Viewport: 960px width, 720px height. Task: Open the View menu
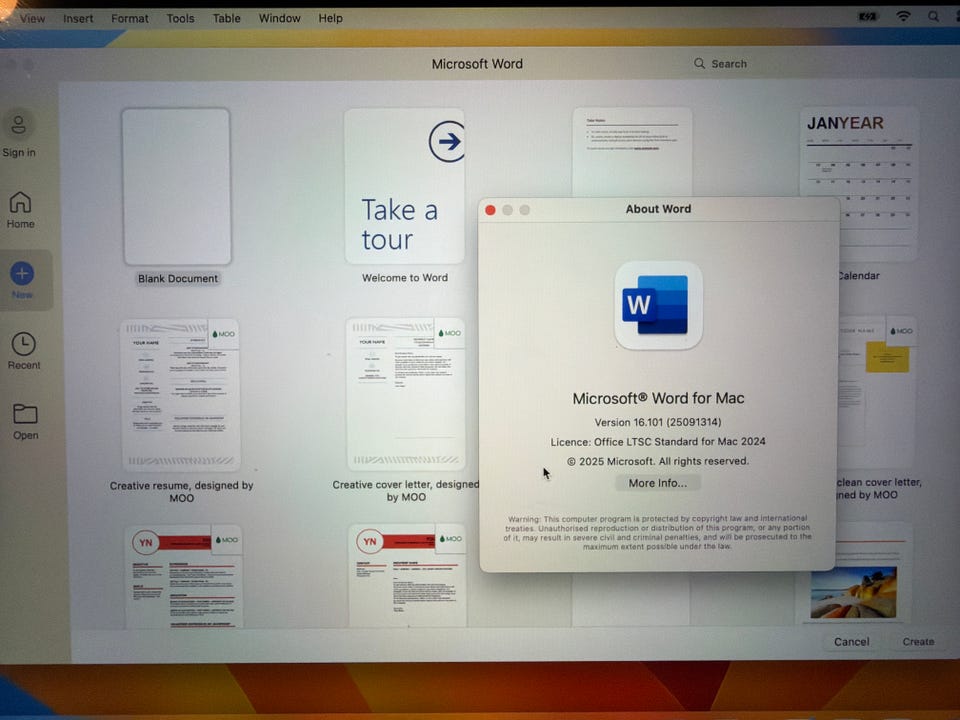click(32, 18)
